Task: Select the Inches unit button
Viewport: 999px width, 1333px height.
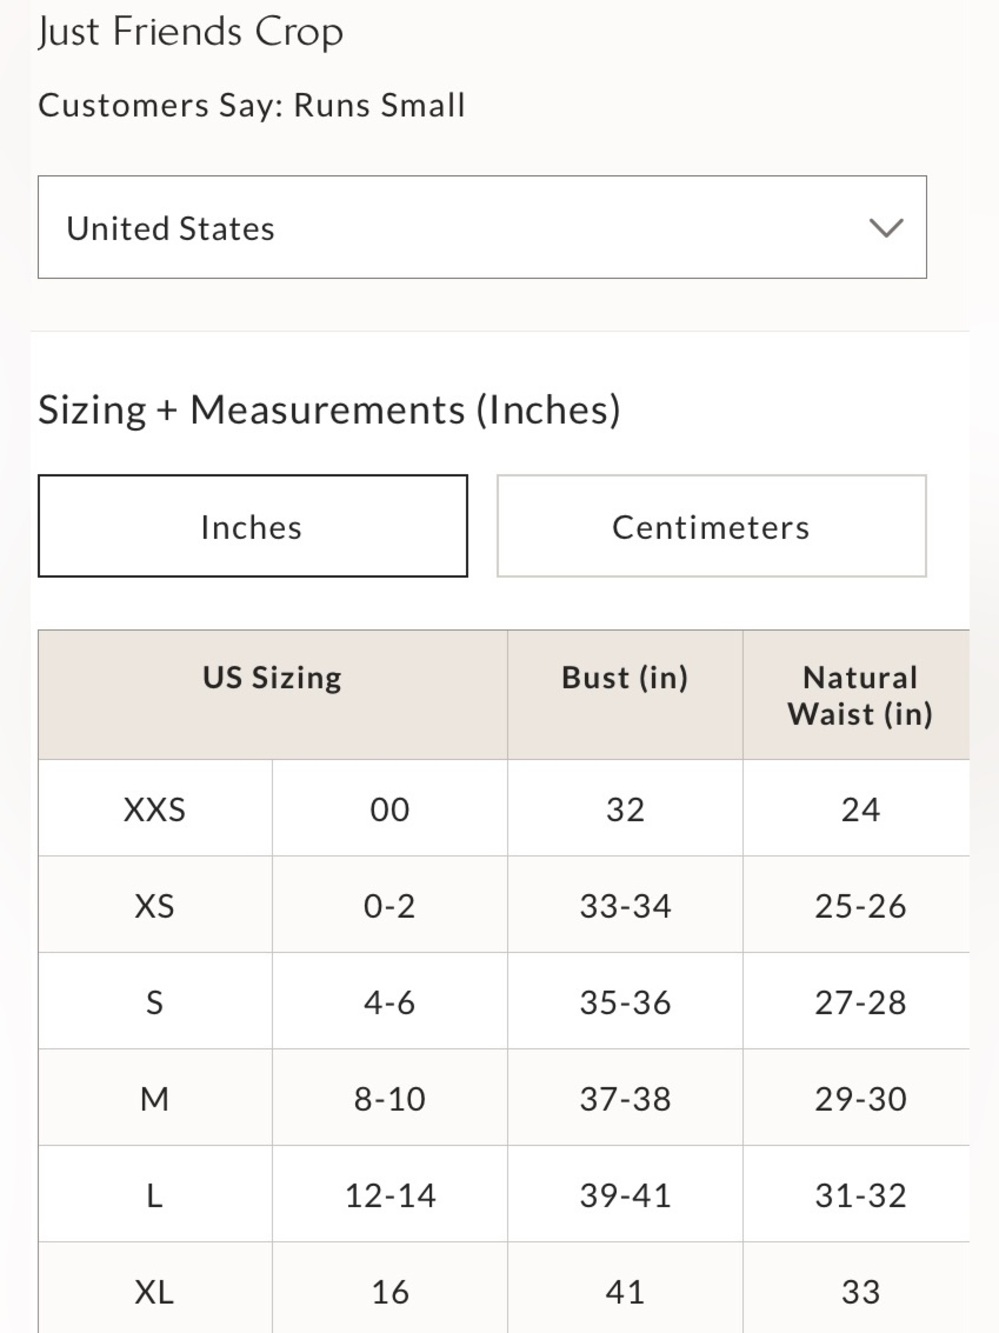Action: (252, 526)
